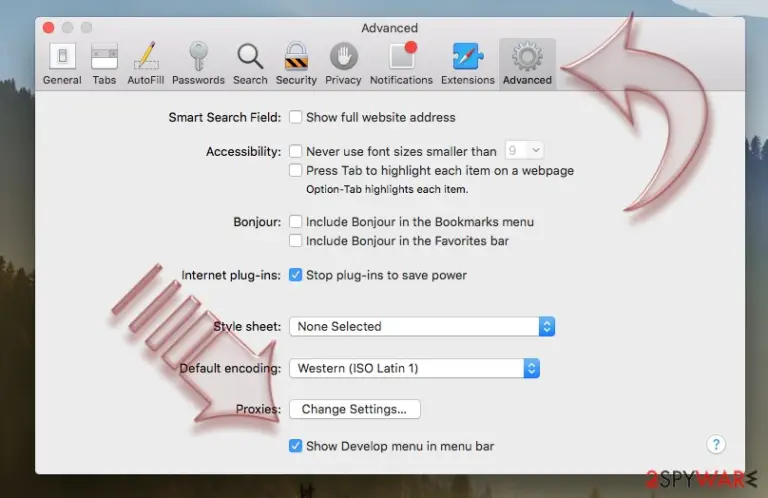The width and height of the screenshot is (768, 498).
Task: Enable Show full website address
Action: pyautogui.click(x=295, y=117)
